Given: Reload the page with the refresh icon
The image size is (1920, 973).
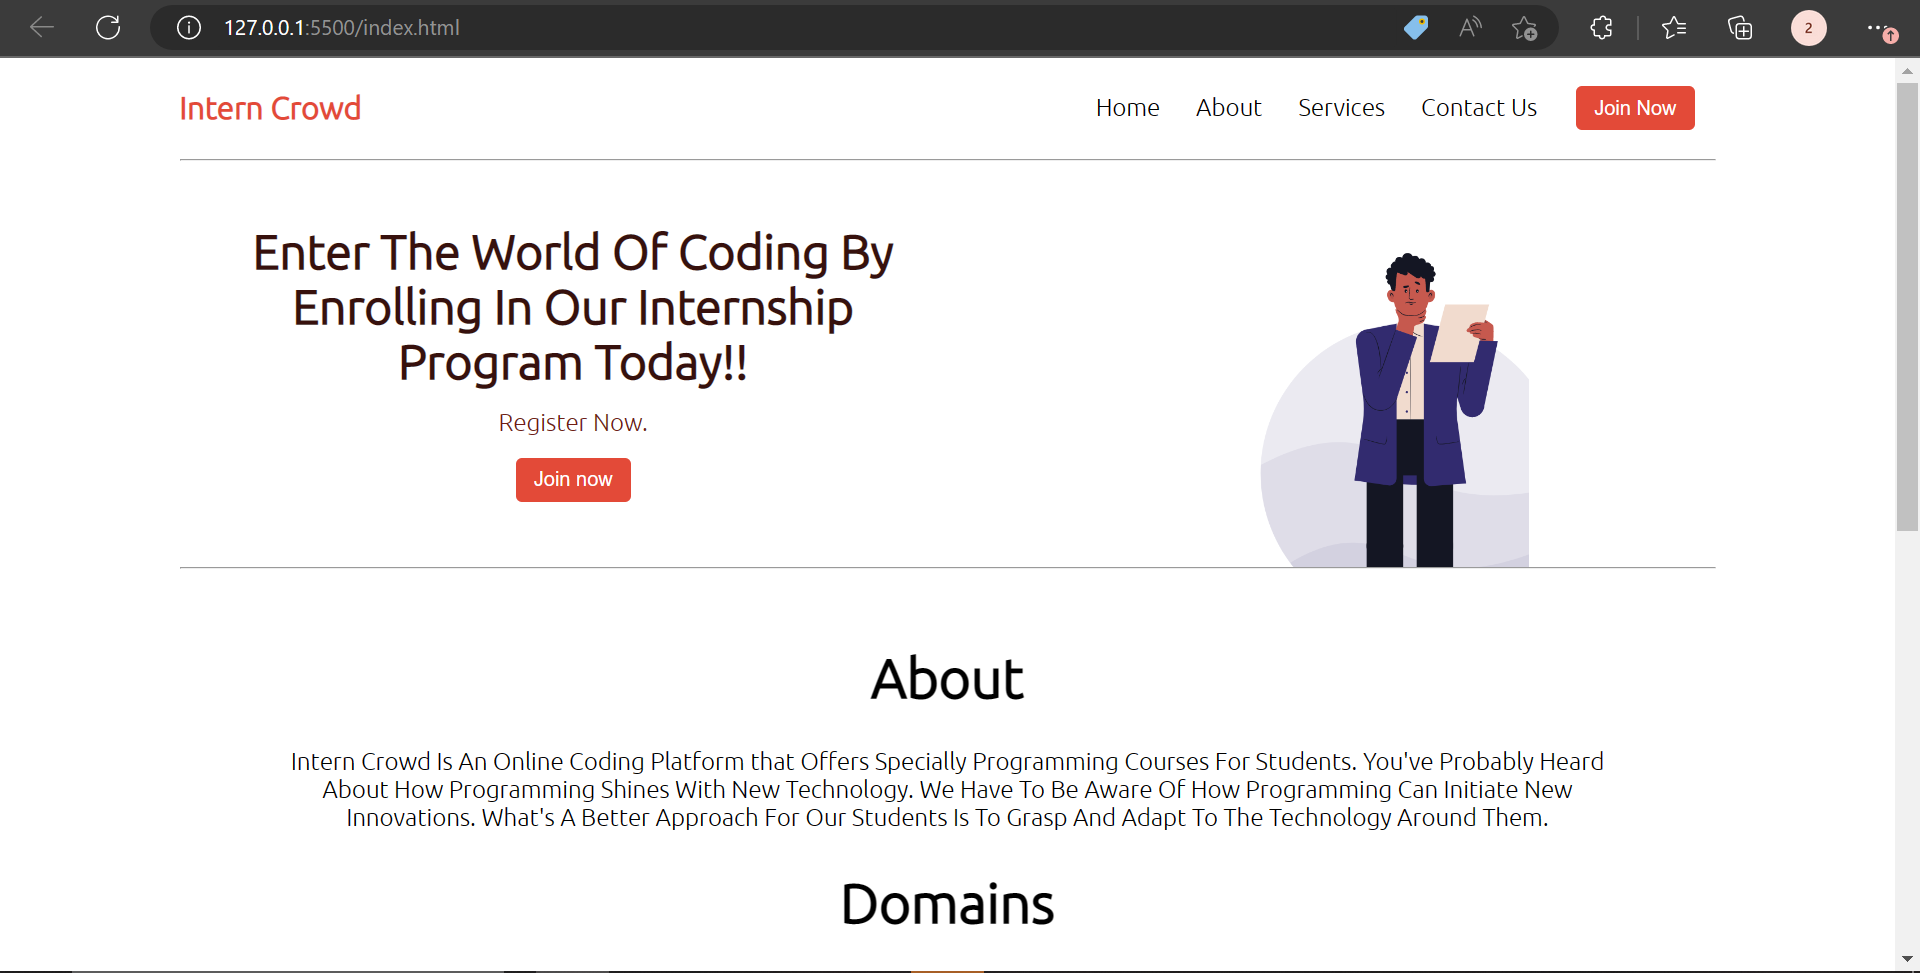Looking at the screenshot, I should click(x=108, y=28).
